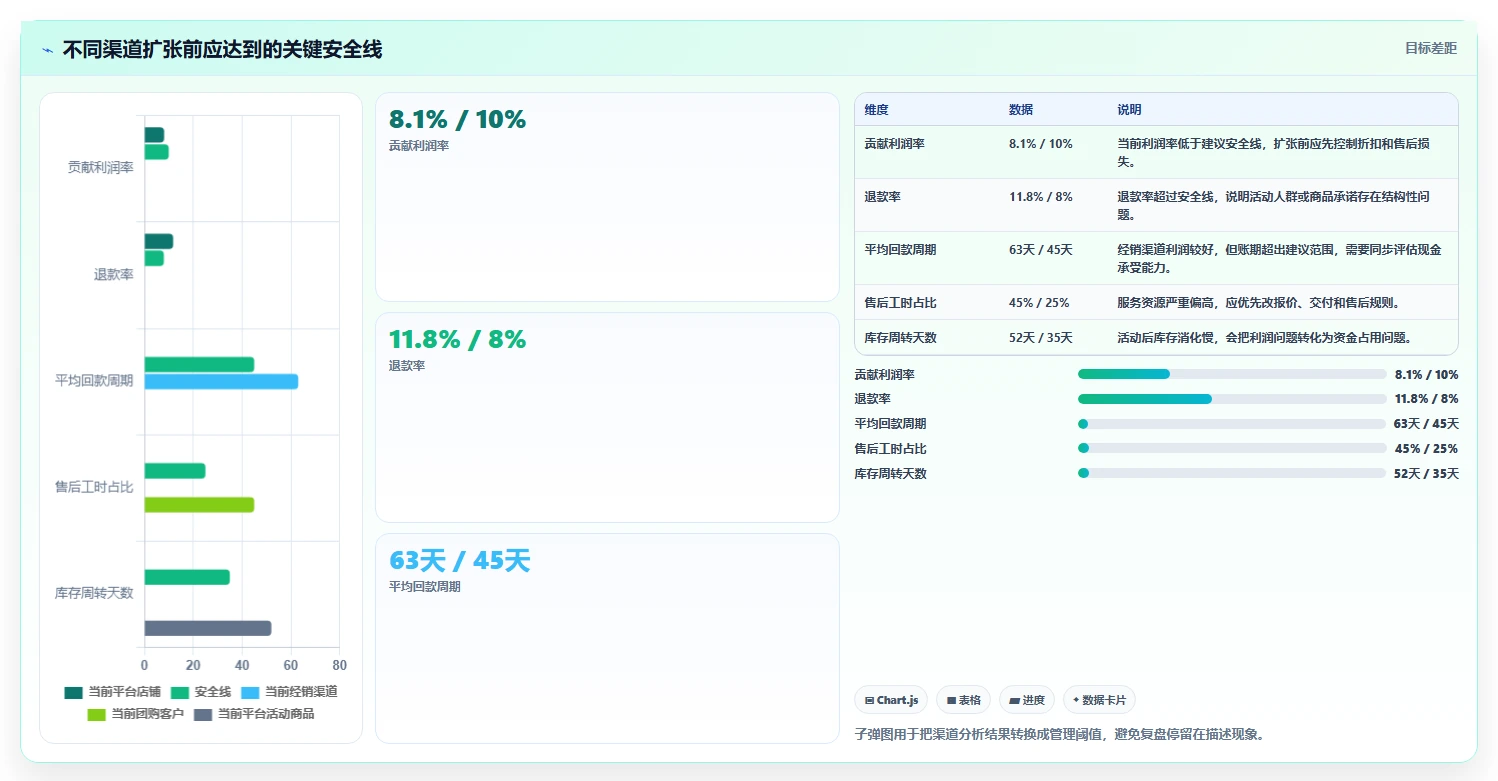Image resolution: width=1498 pixels, height=781 pixels.
Task: Click the 52天 / 35天 progress list value
Action: coord(1426,474)
